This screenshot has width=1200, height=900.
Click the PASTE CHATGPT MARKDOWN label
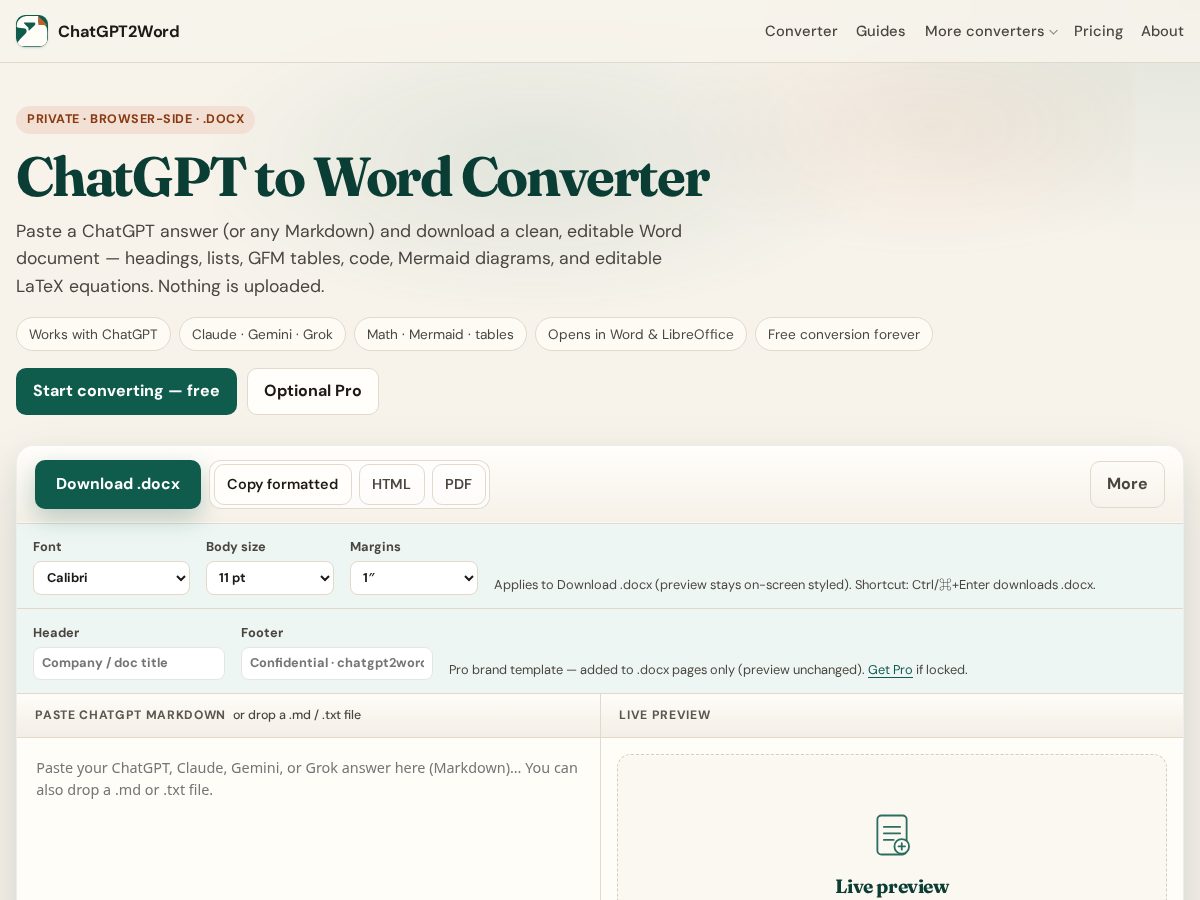click(x=130, y=715)
